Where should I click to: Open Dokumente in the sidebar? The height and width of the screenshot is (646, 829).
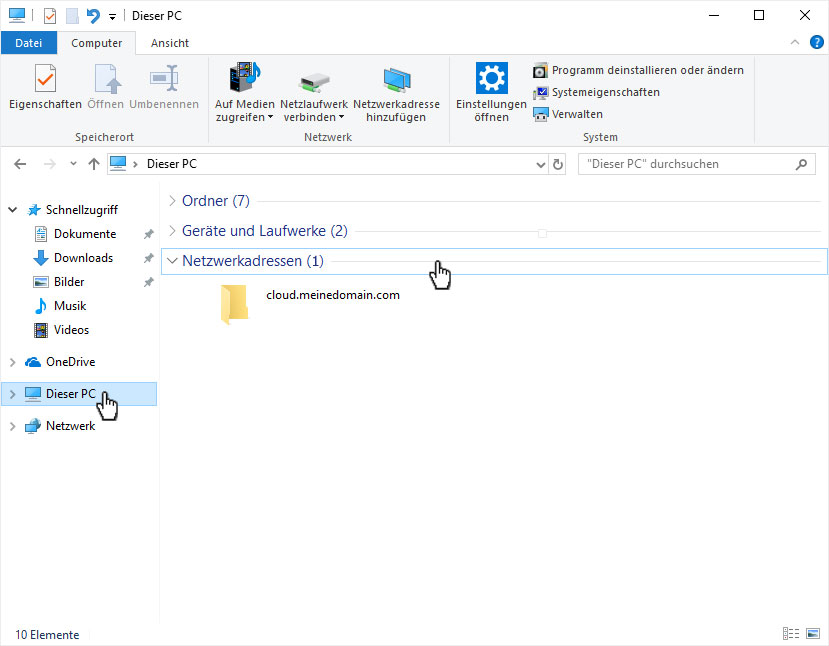85,234
